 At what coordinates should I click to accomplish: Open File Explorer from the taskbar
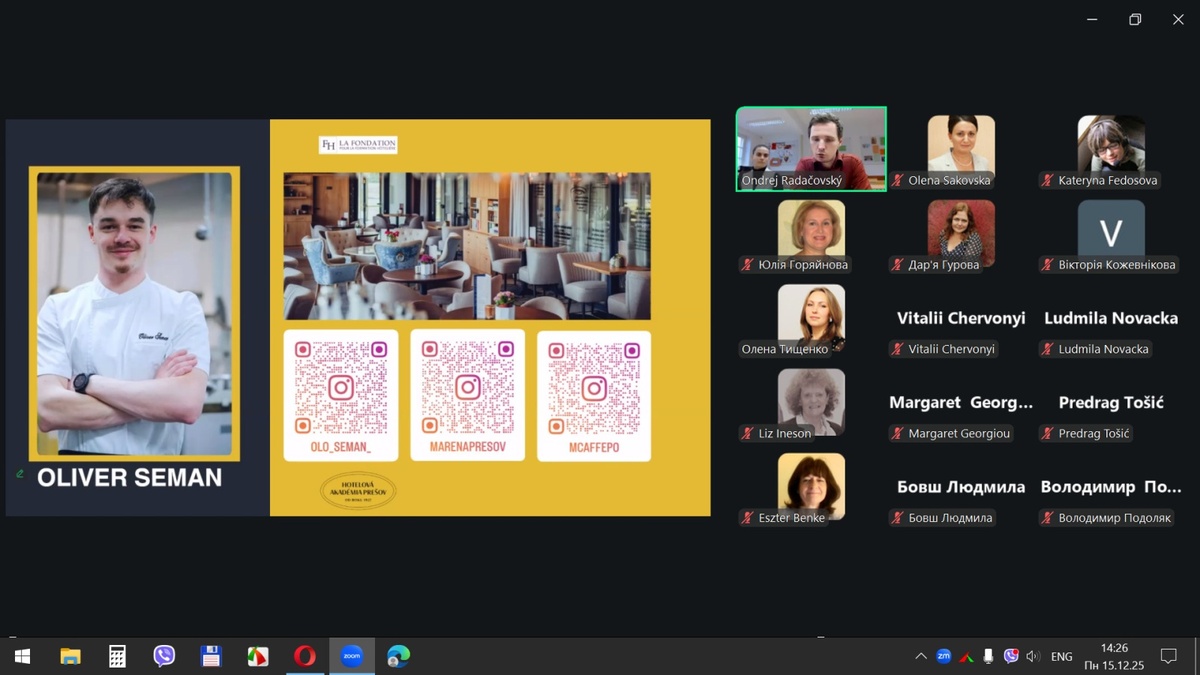[x=70, y=656]
